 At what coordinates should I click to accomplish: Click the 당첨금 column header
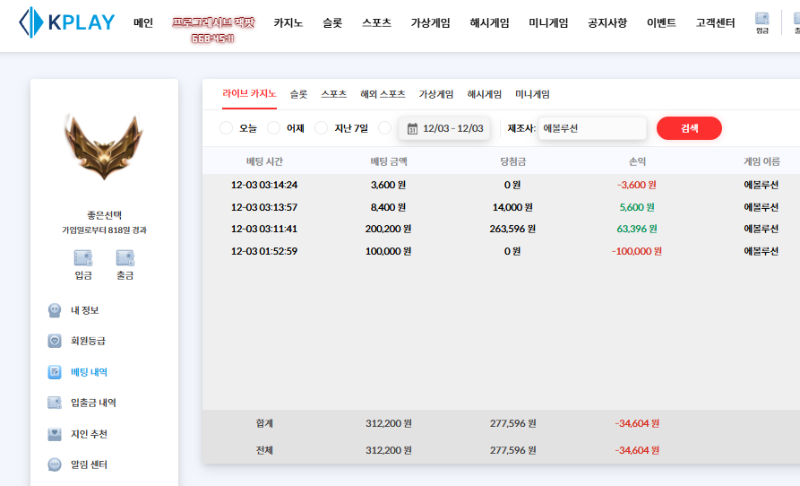[x=513, y=161]
